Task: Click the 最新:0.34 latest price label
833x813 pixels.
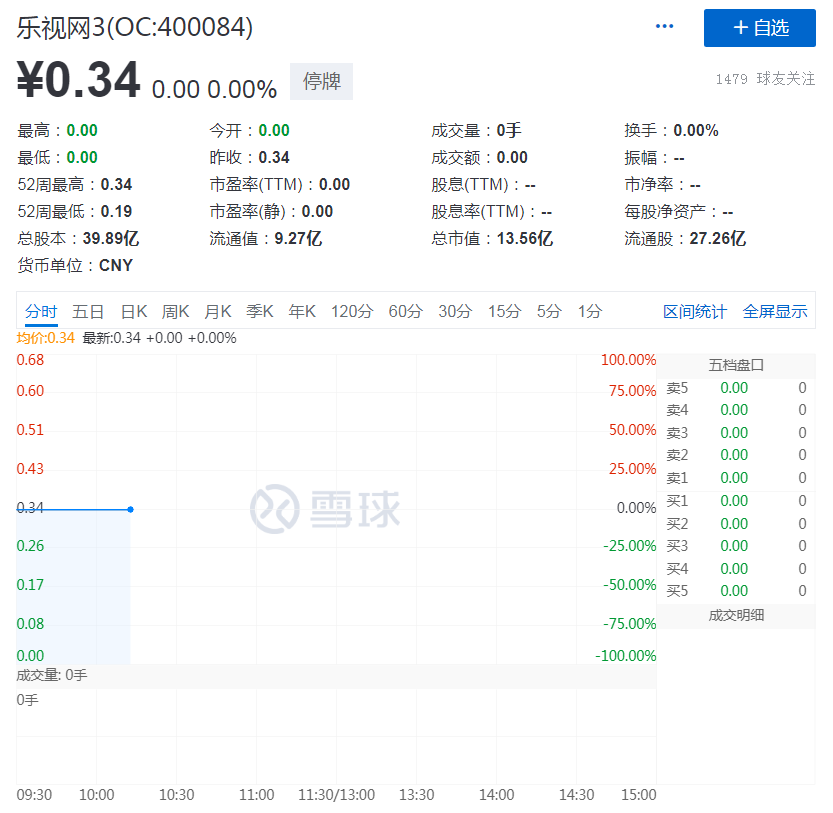Action: 159,338
